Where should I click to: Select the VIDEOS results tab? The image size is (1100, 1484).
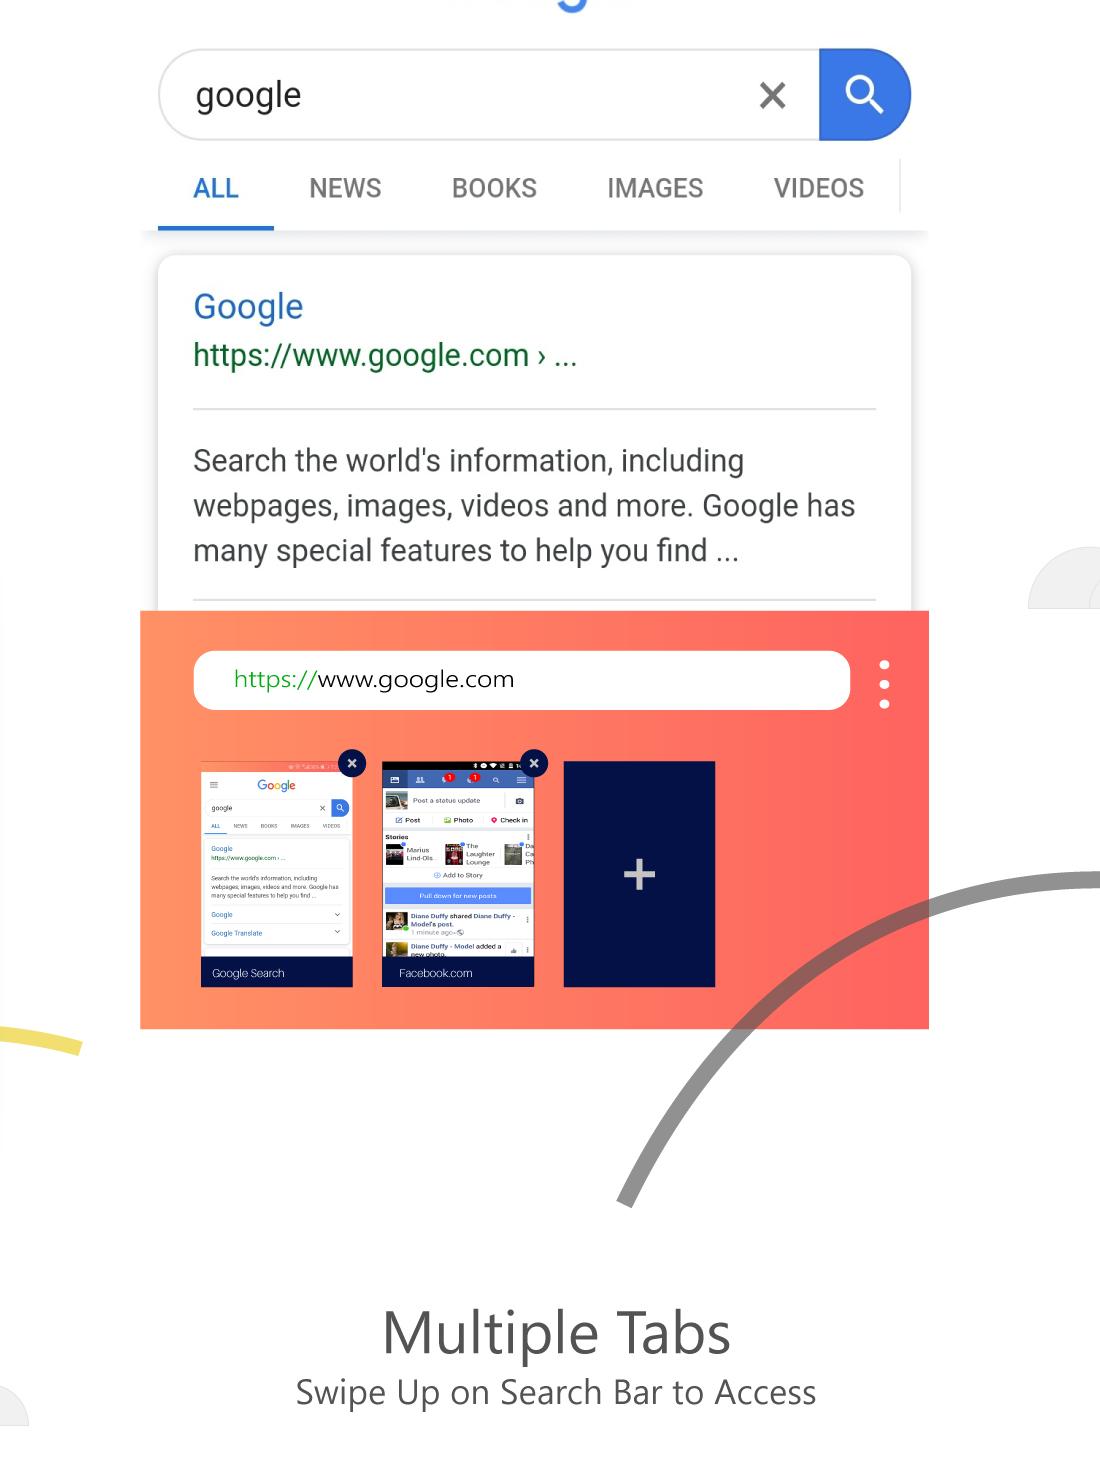pos(819,189)
